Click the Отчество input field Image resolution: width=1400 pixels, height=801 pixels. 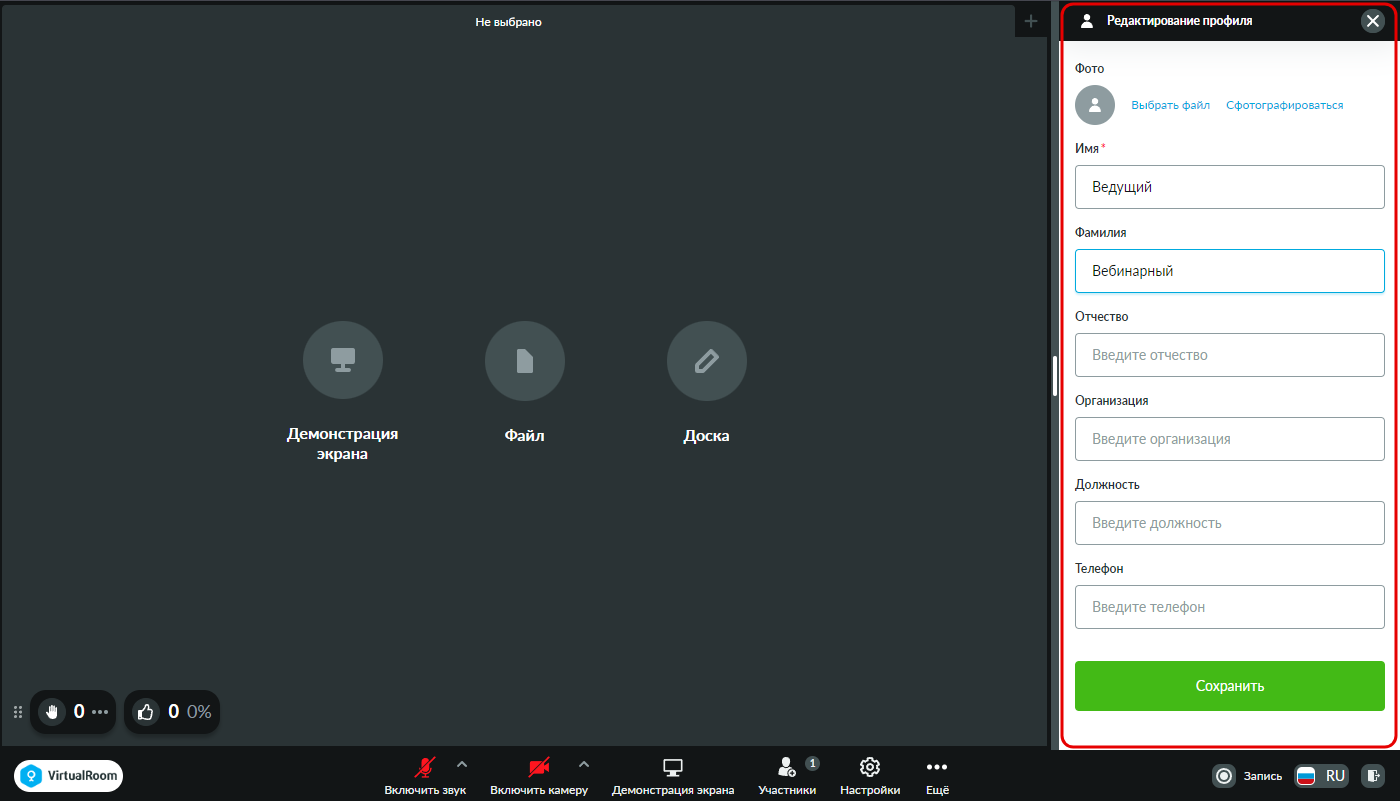[x=1230, y=355]
